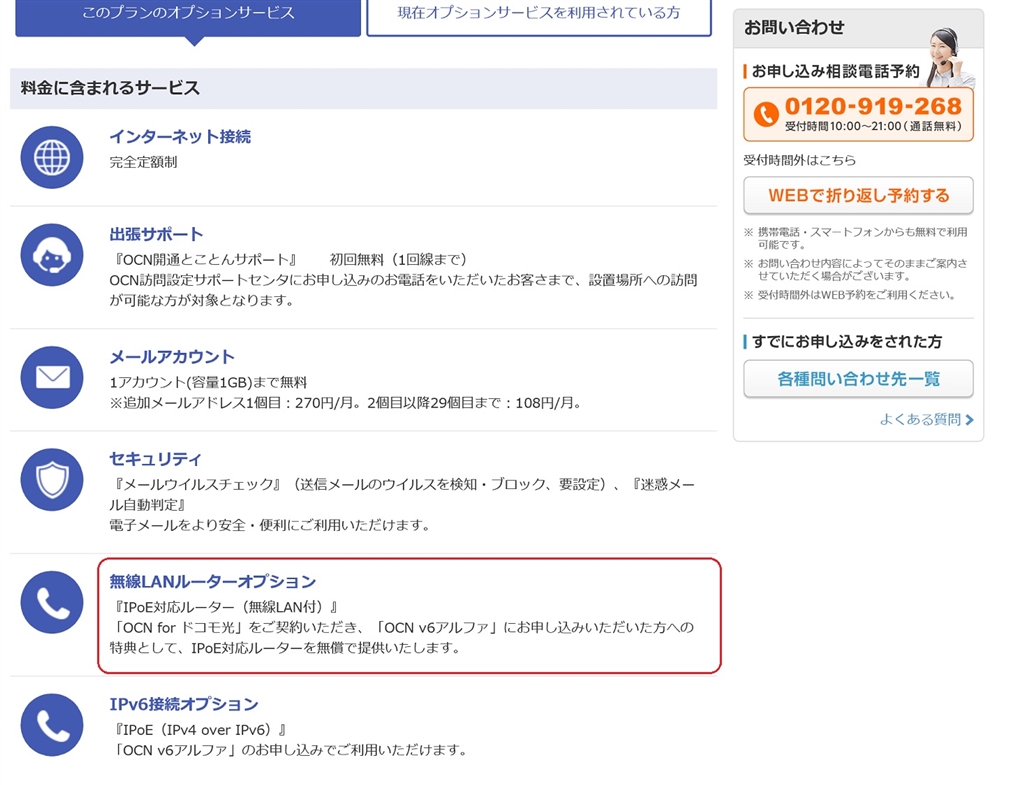Click the ※ お問い合わせ内容によって note

[x=856, y=269]
